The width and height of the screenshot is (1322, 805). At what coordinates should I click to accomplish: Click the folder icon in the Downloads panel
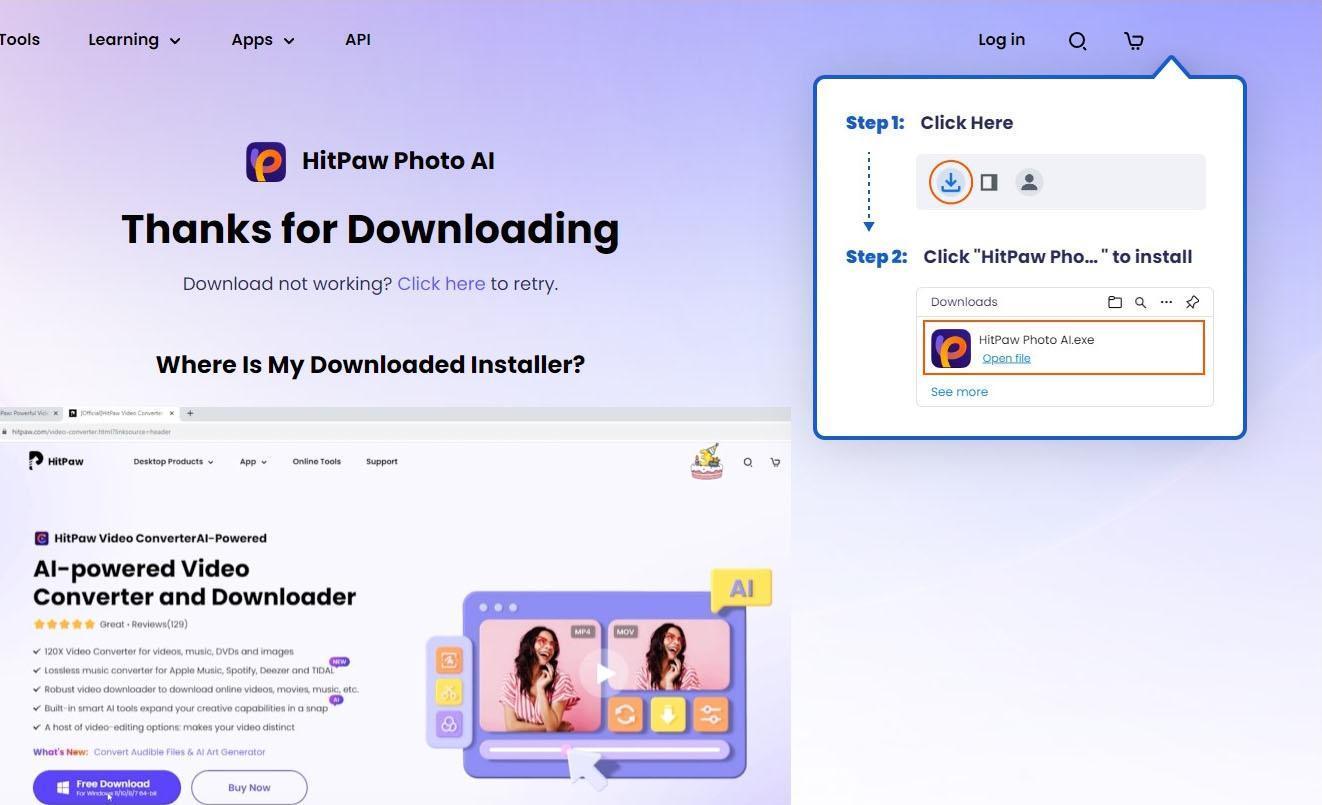(x=1115, y=302)
